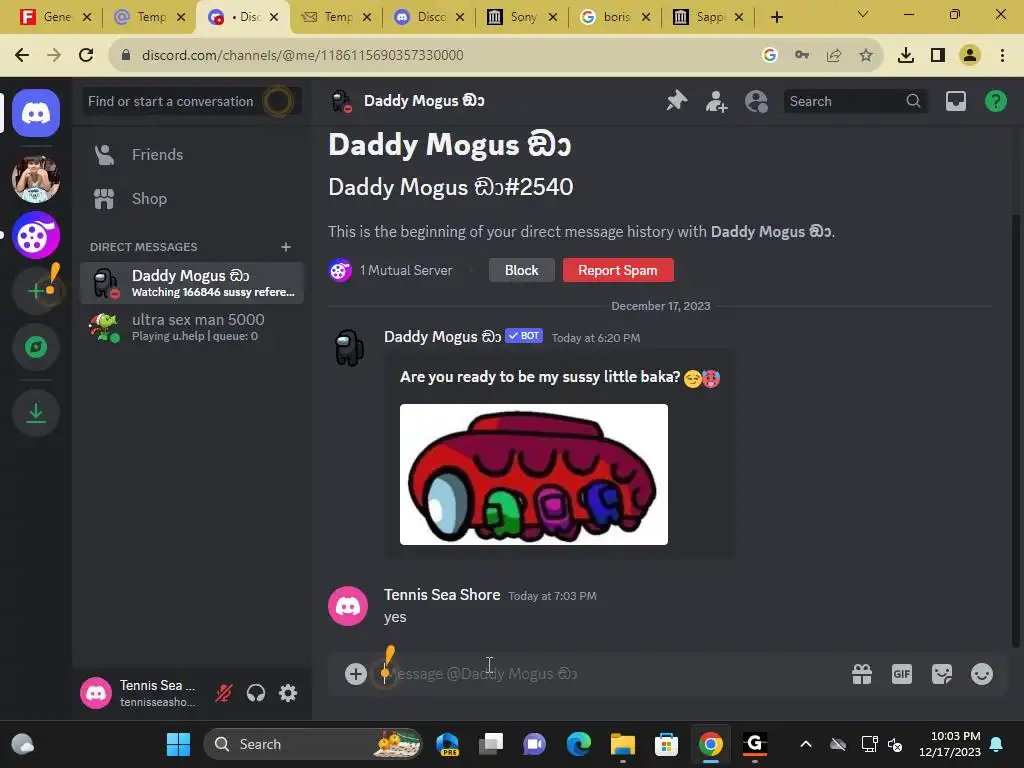
Task: Open Friends list
Action: pyautogui.click(x=192, y=155)
